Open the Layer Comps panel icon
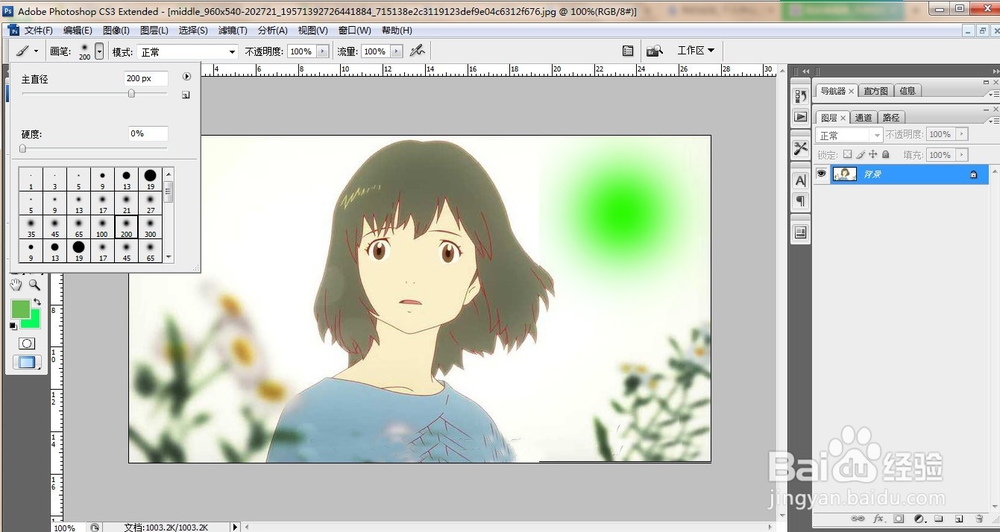The height and width of the screenshot is (532, 1000). click(x=800, y=232)
